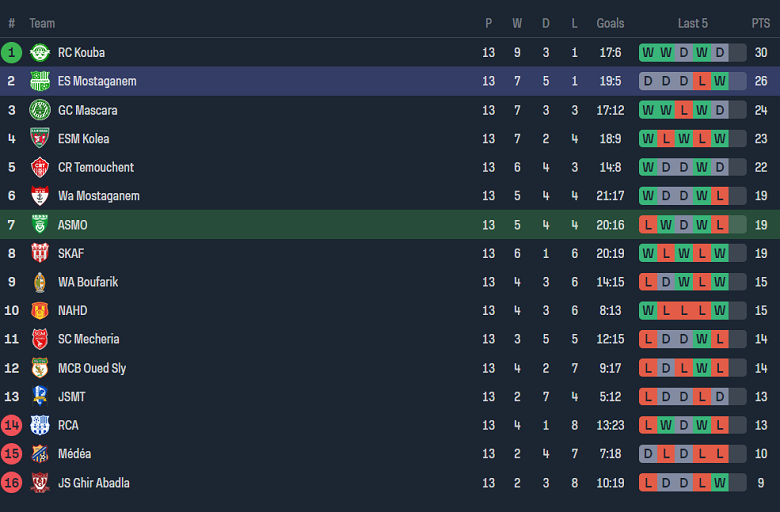Open the Wa Mostaganem team page

pos(98,196)
